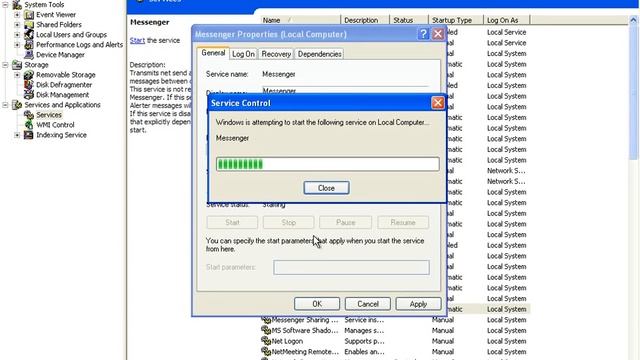This screenshot has height=360, width=640.
Task: Click the green service start progress bar
Action: tap(328, 164)
